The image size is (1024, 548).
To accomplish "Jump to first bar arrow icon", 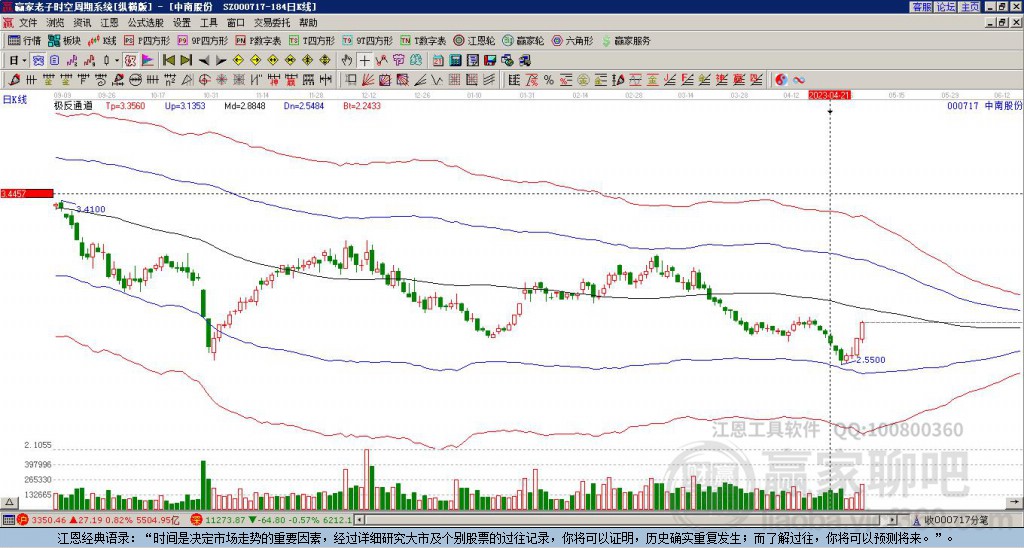I will (169, 61).
